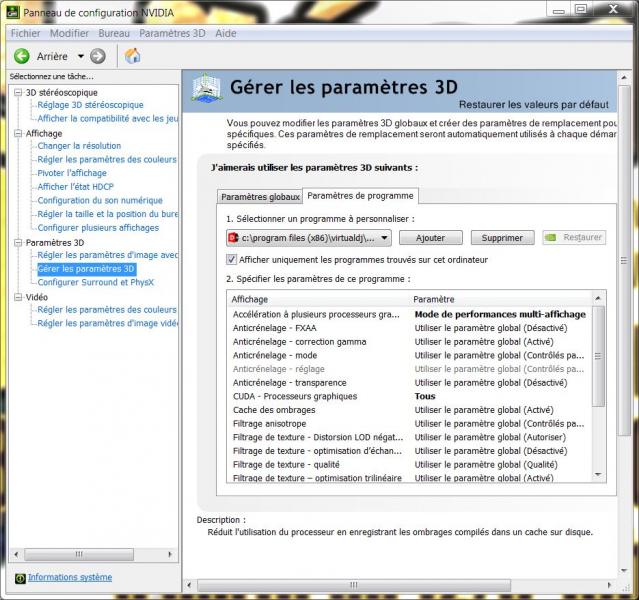Select 'Gérer les paramètres 3D' task
This screenshot has height=600, width=639.
[x=86, y=269]
